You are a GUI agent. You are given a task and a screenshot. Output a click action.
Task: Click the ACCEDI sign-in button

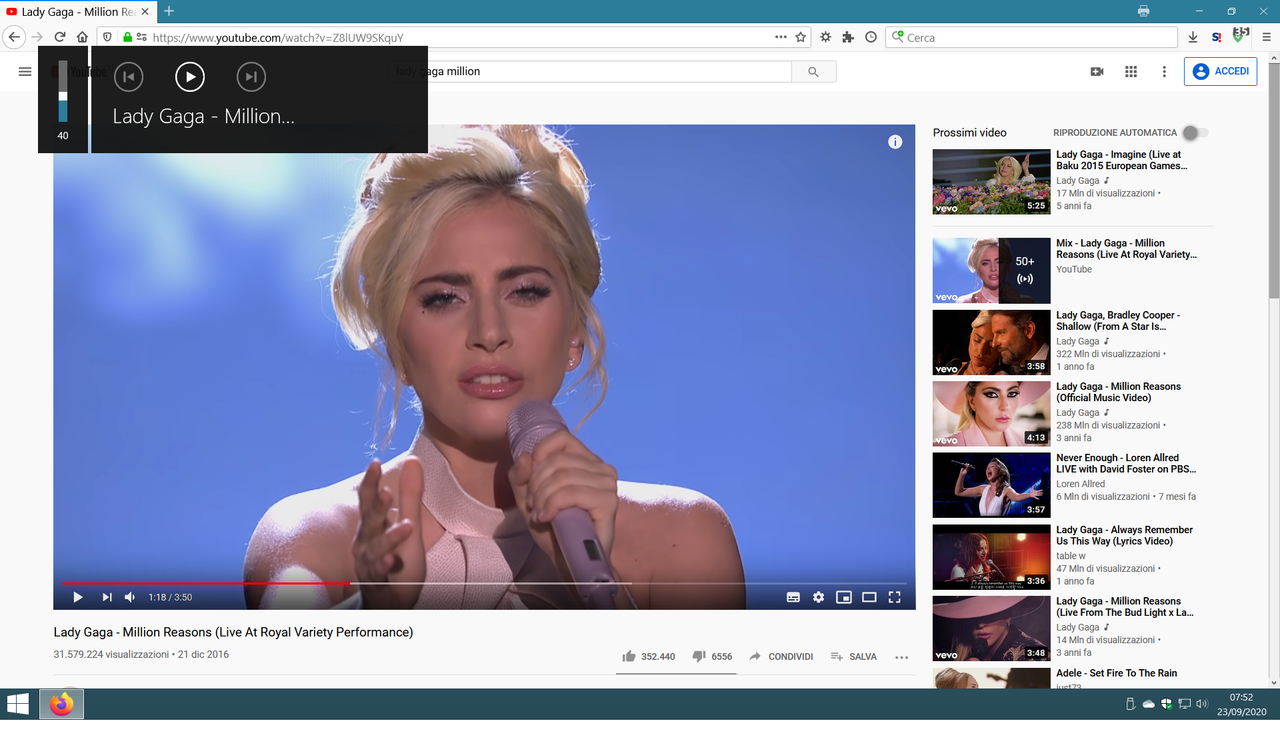point(1221,71)
